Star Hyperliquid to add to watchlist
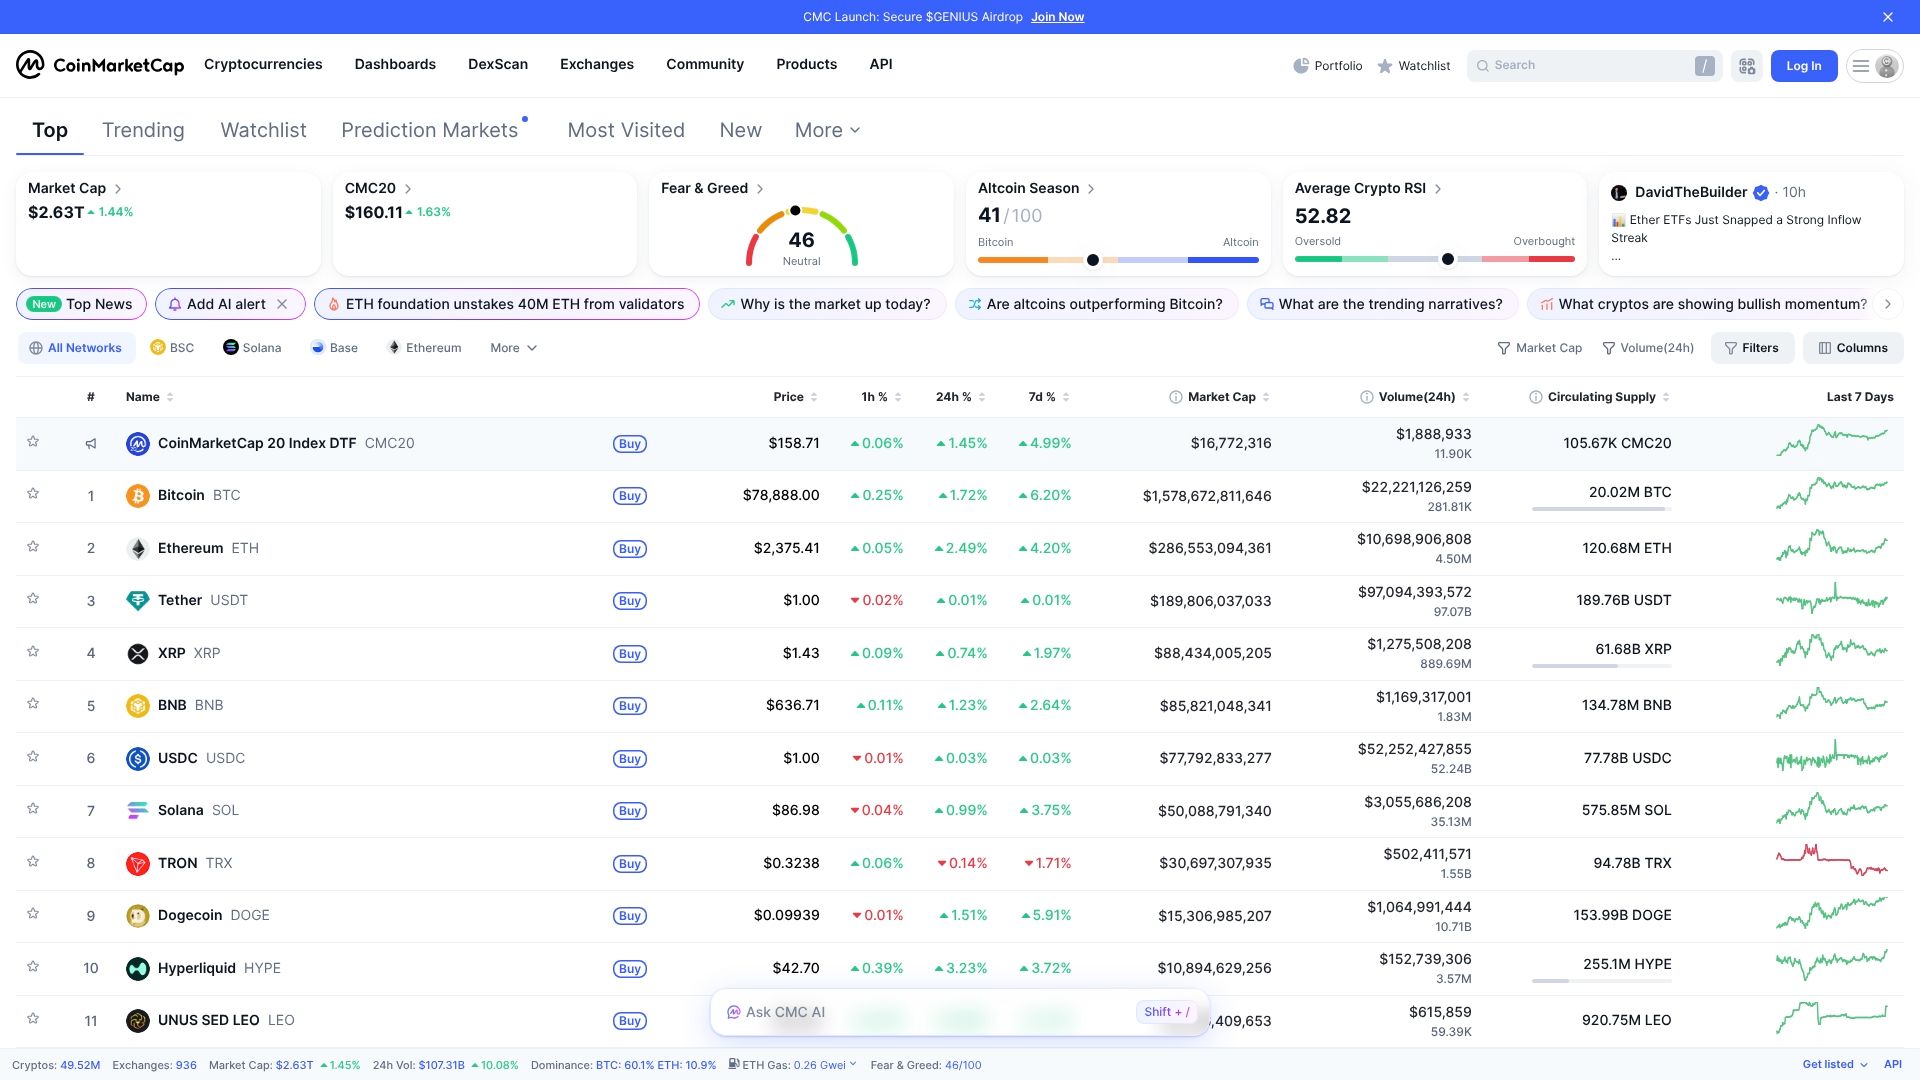 [x=33, y=967]
